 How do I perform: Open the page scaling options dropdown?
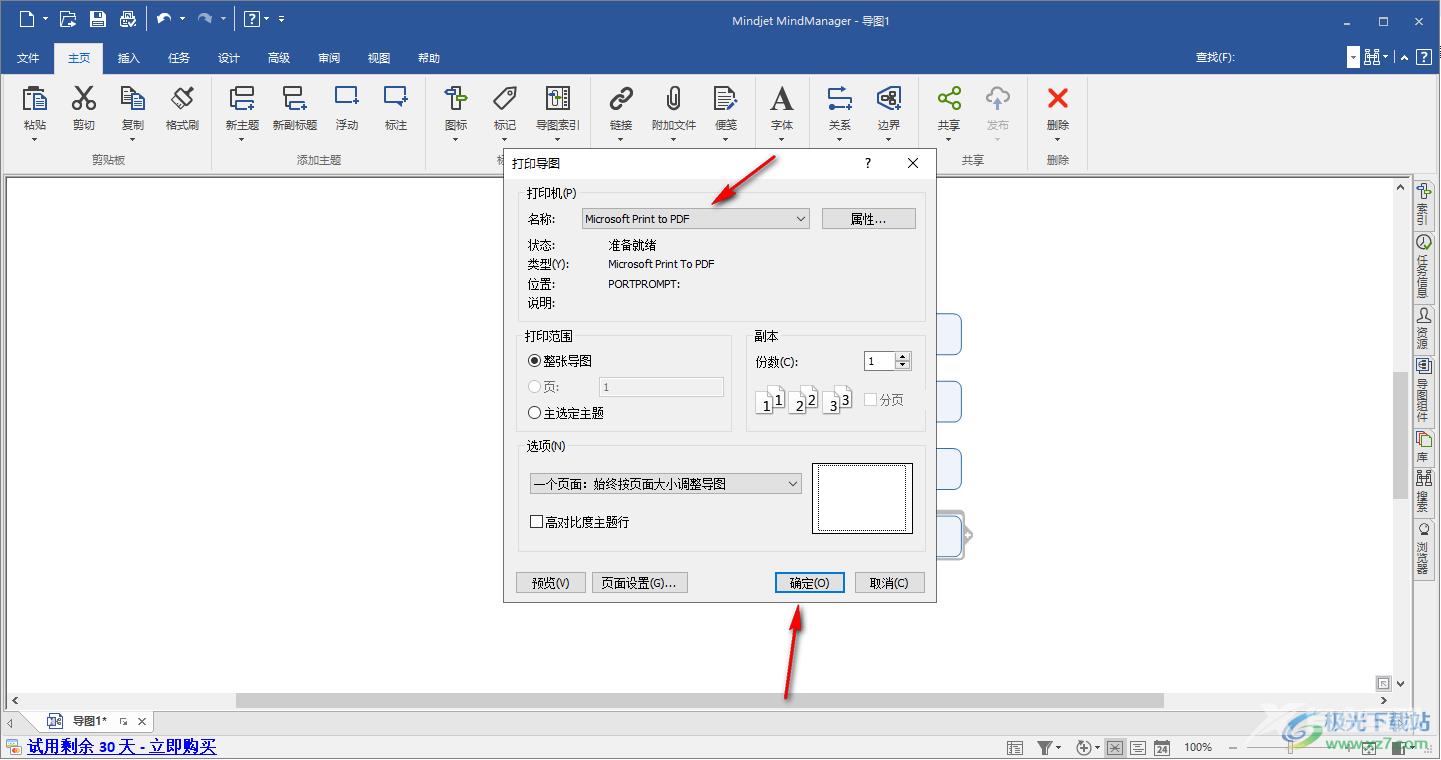(x=666, y=484)
